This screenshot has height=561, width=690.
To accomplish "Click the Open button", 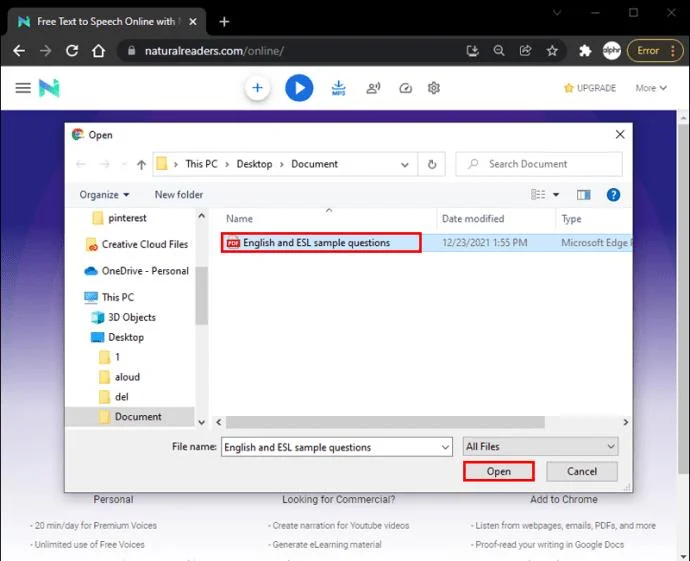I will (499, 471).
